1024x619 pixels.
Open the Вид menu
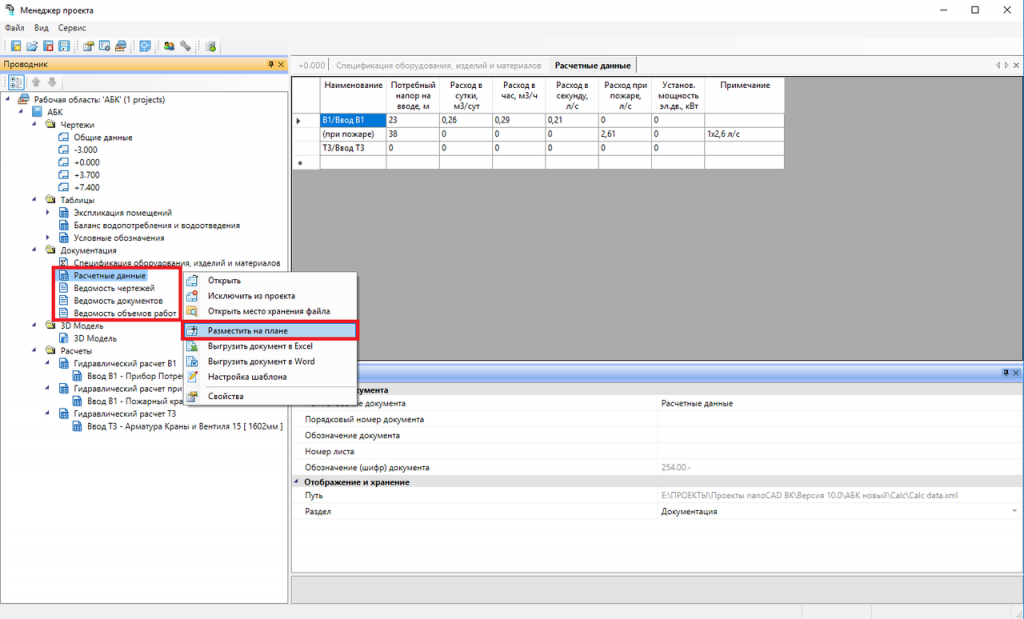coord(41,28)
